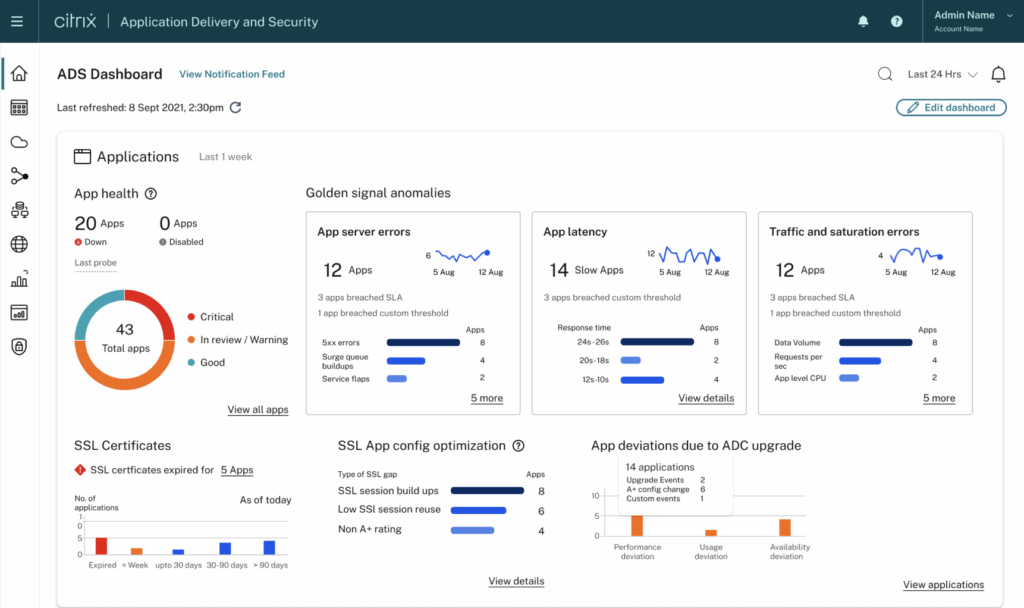Image resolution: width=1024 pixels, height=608 pixels.
Task: Open the bar chart analytics sidebar icon
Action: coord(19,279)
